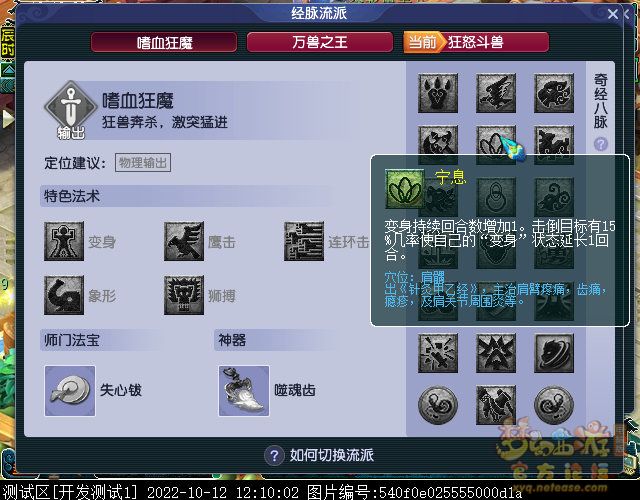Open the 奇经八脉 question mark help
Screen dimensions: 640x500
point(601,144)
